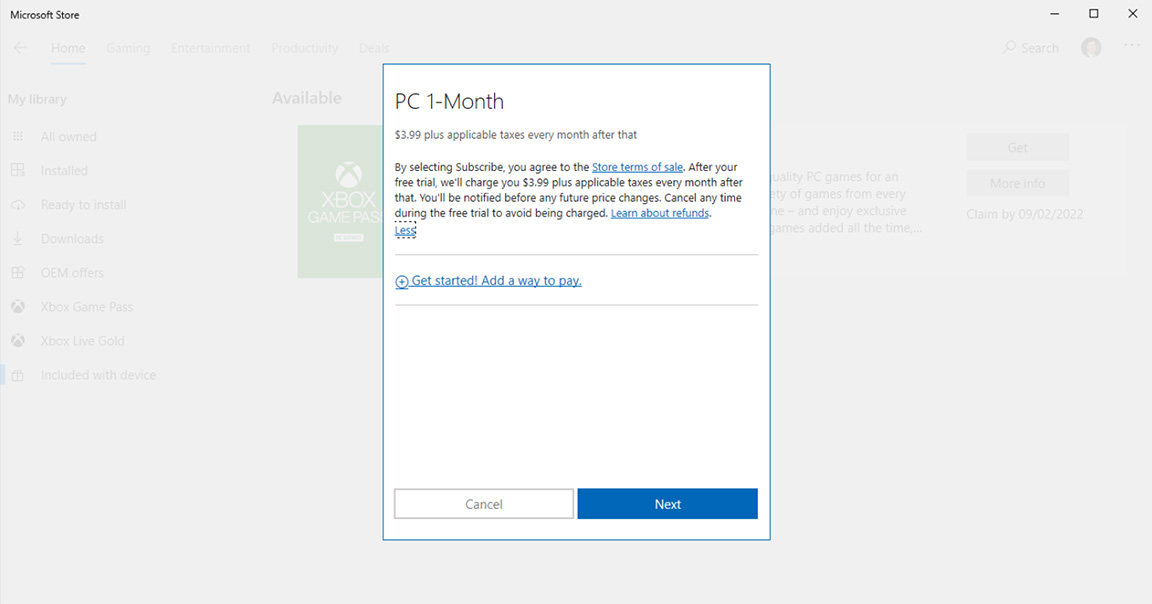Image resolution: width=1152 pixels, height=604 pixels.
Task: Open the Xbox Game Pass green tile image
Action: (x=340, y=201)
